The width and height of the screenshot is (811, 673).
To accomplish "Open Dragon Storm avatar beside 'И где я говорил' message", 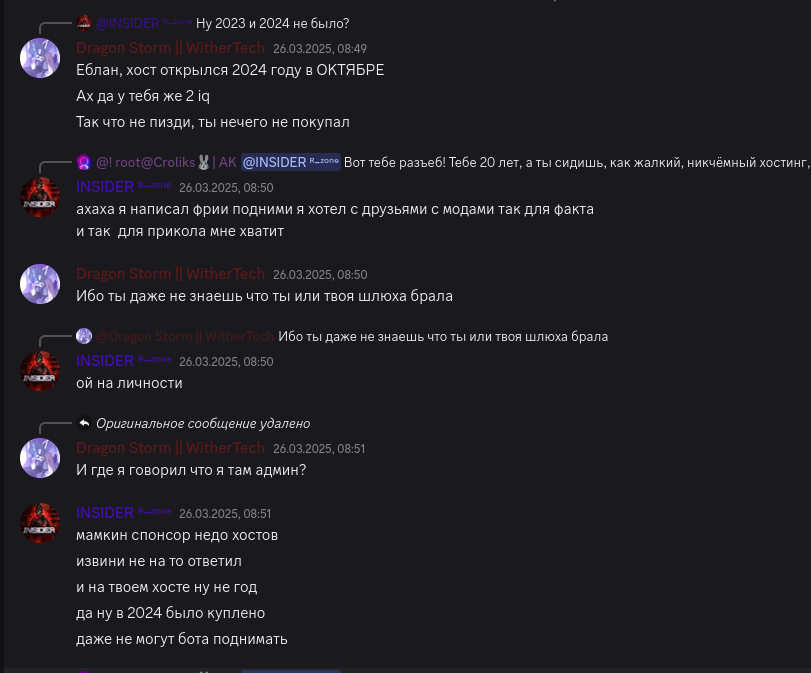I will click(40, 458).
